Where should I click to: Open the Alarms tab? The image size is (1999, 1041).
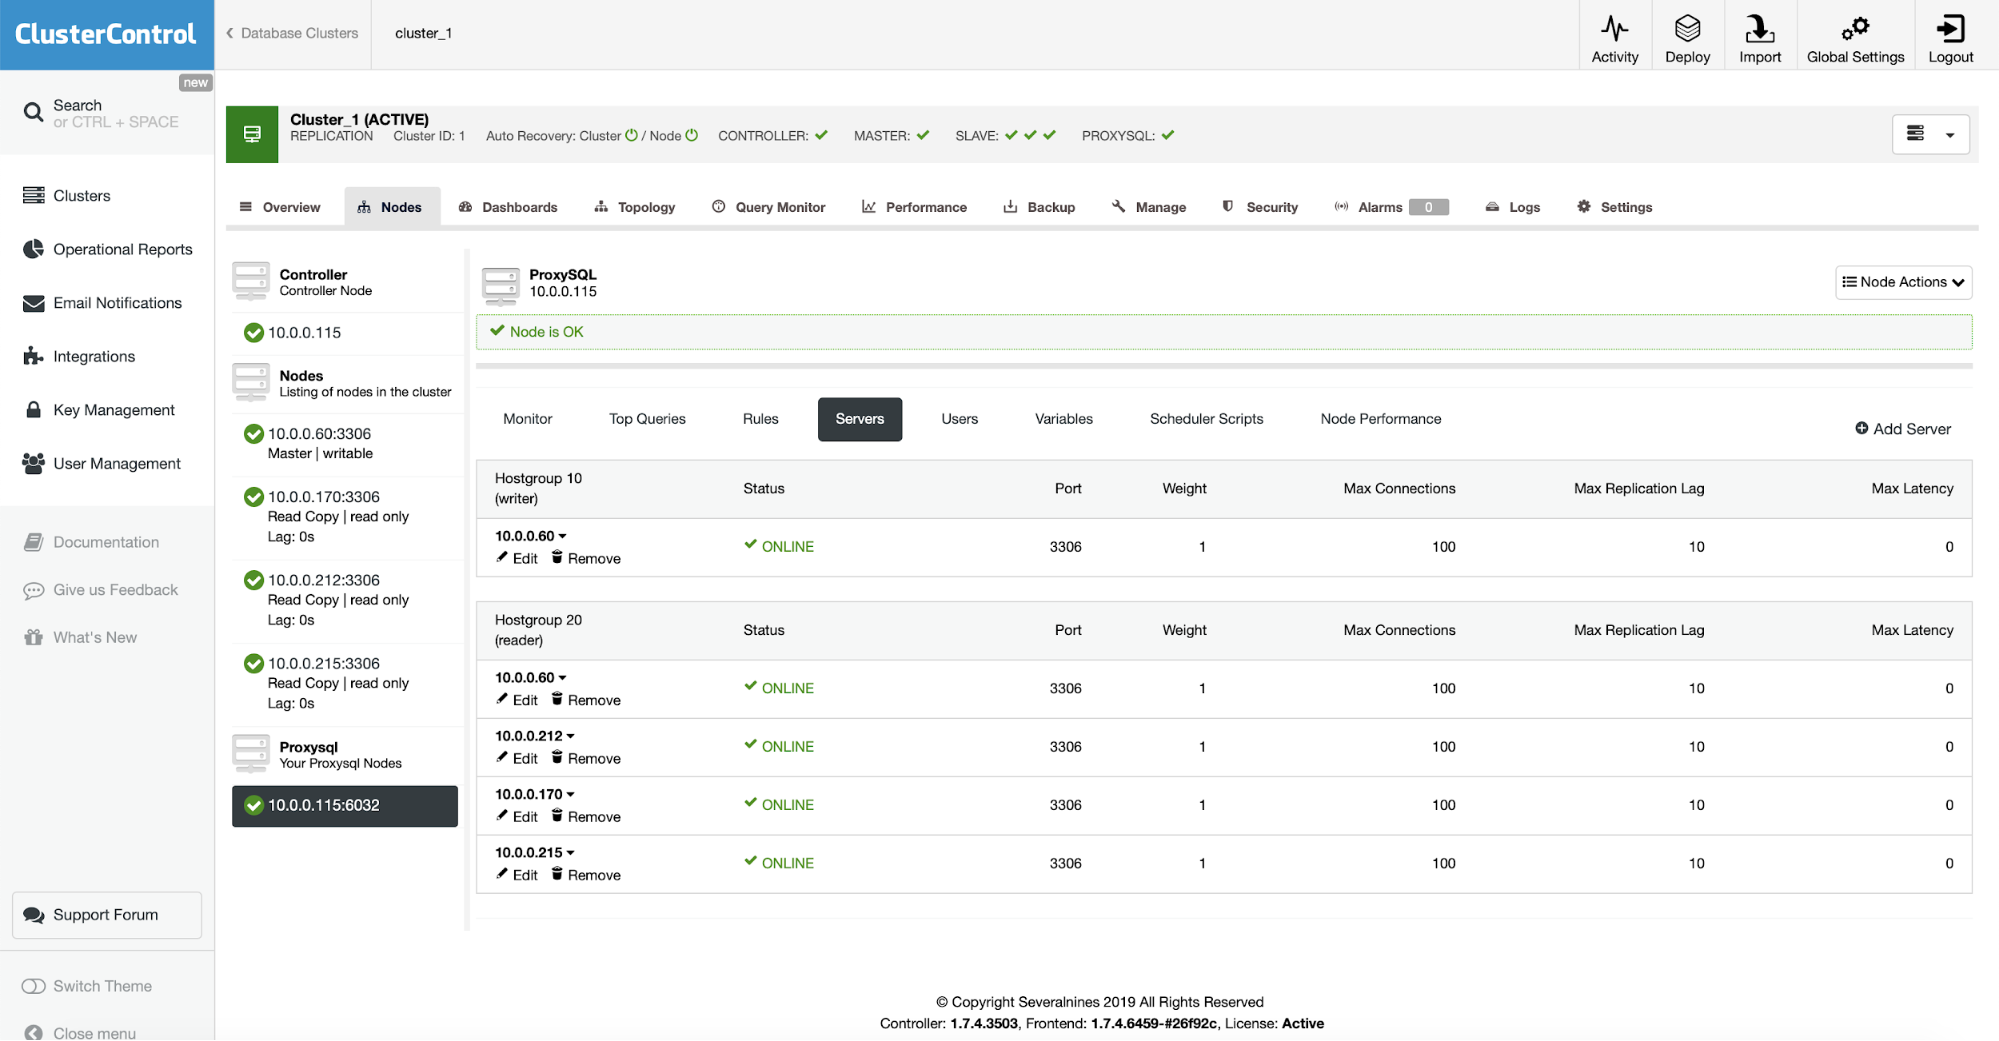(1391, 207)
